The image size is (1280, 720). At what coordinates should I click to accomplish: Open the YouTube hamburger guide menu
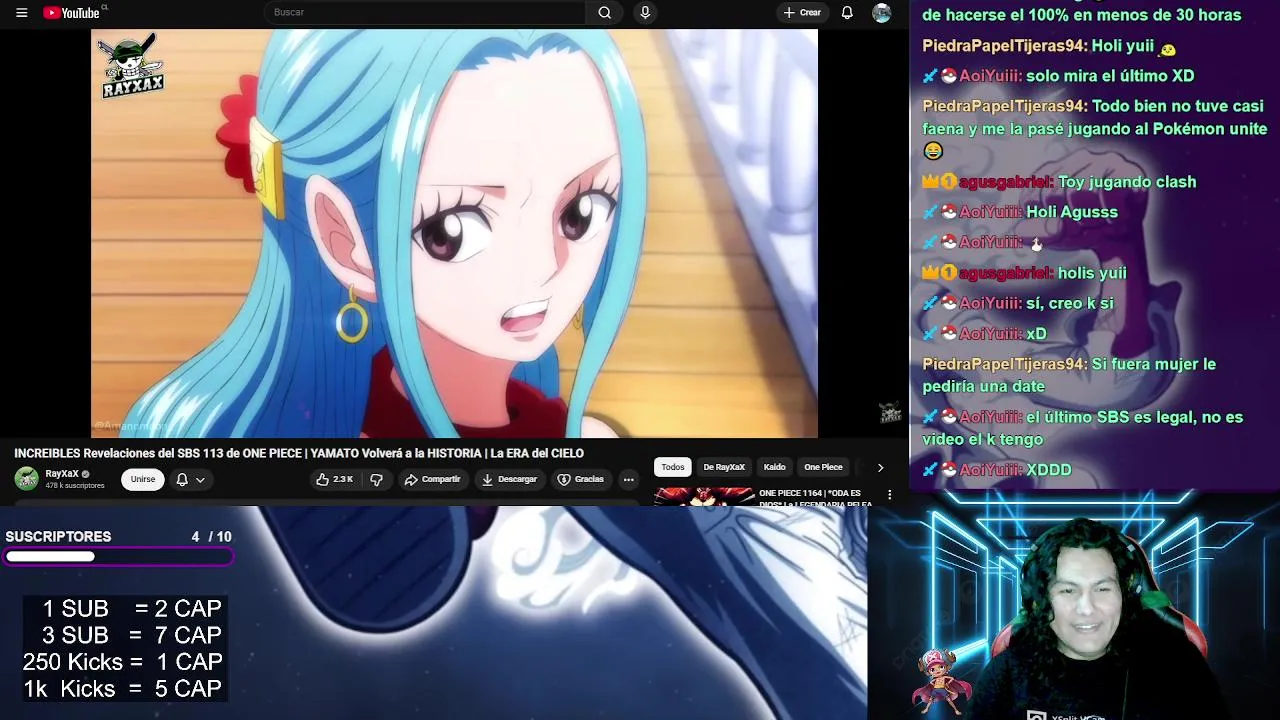tap(21, 12)
